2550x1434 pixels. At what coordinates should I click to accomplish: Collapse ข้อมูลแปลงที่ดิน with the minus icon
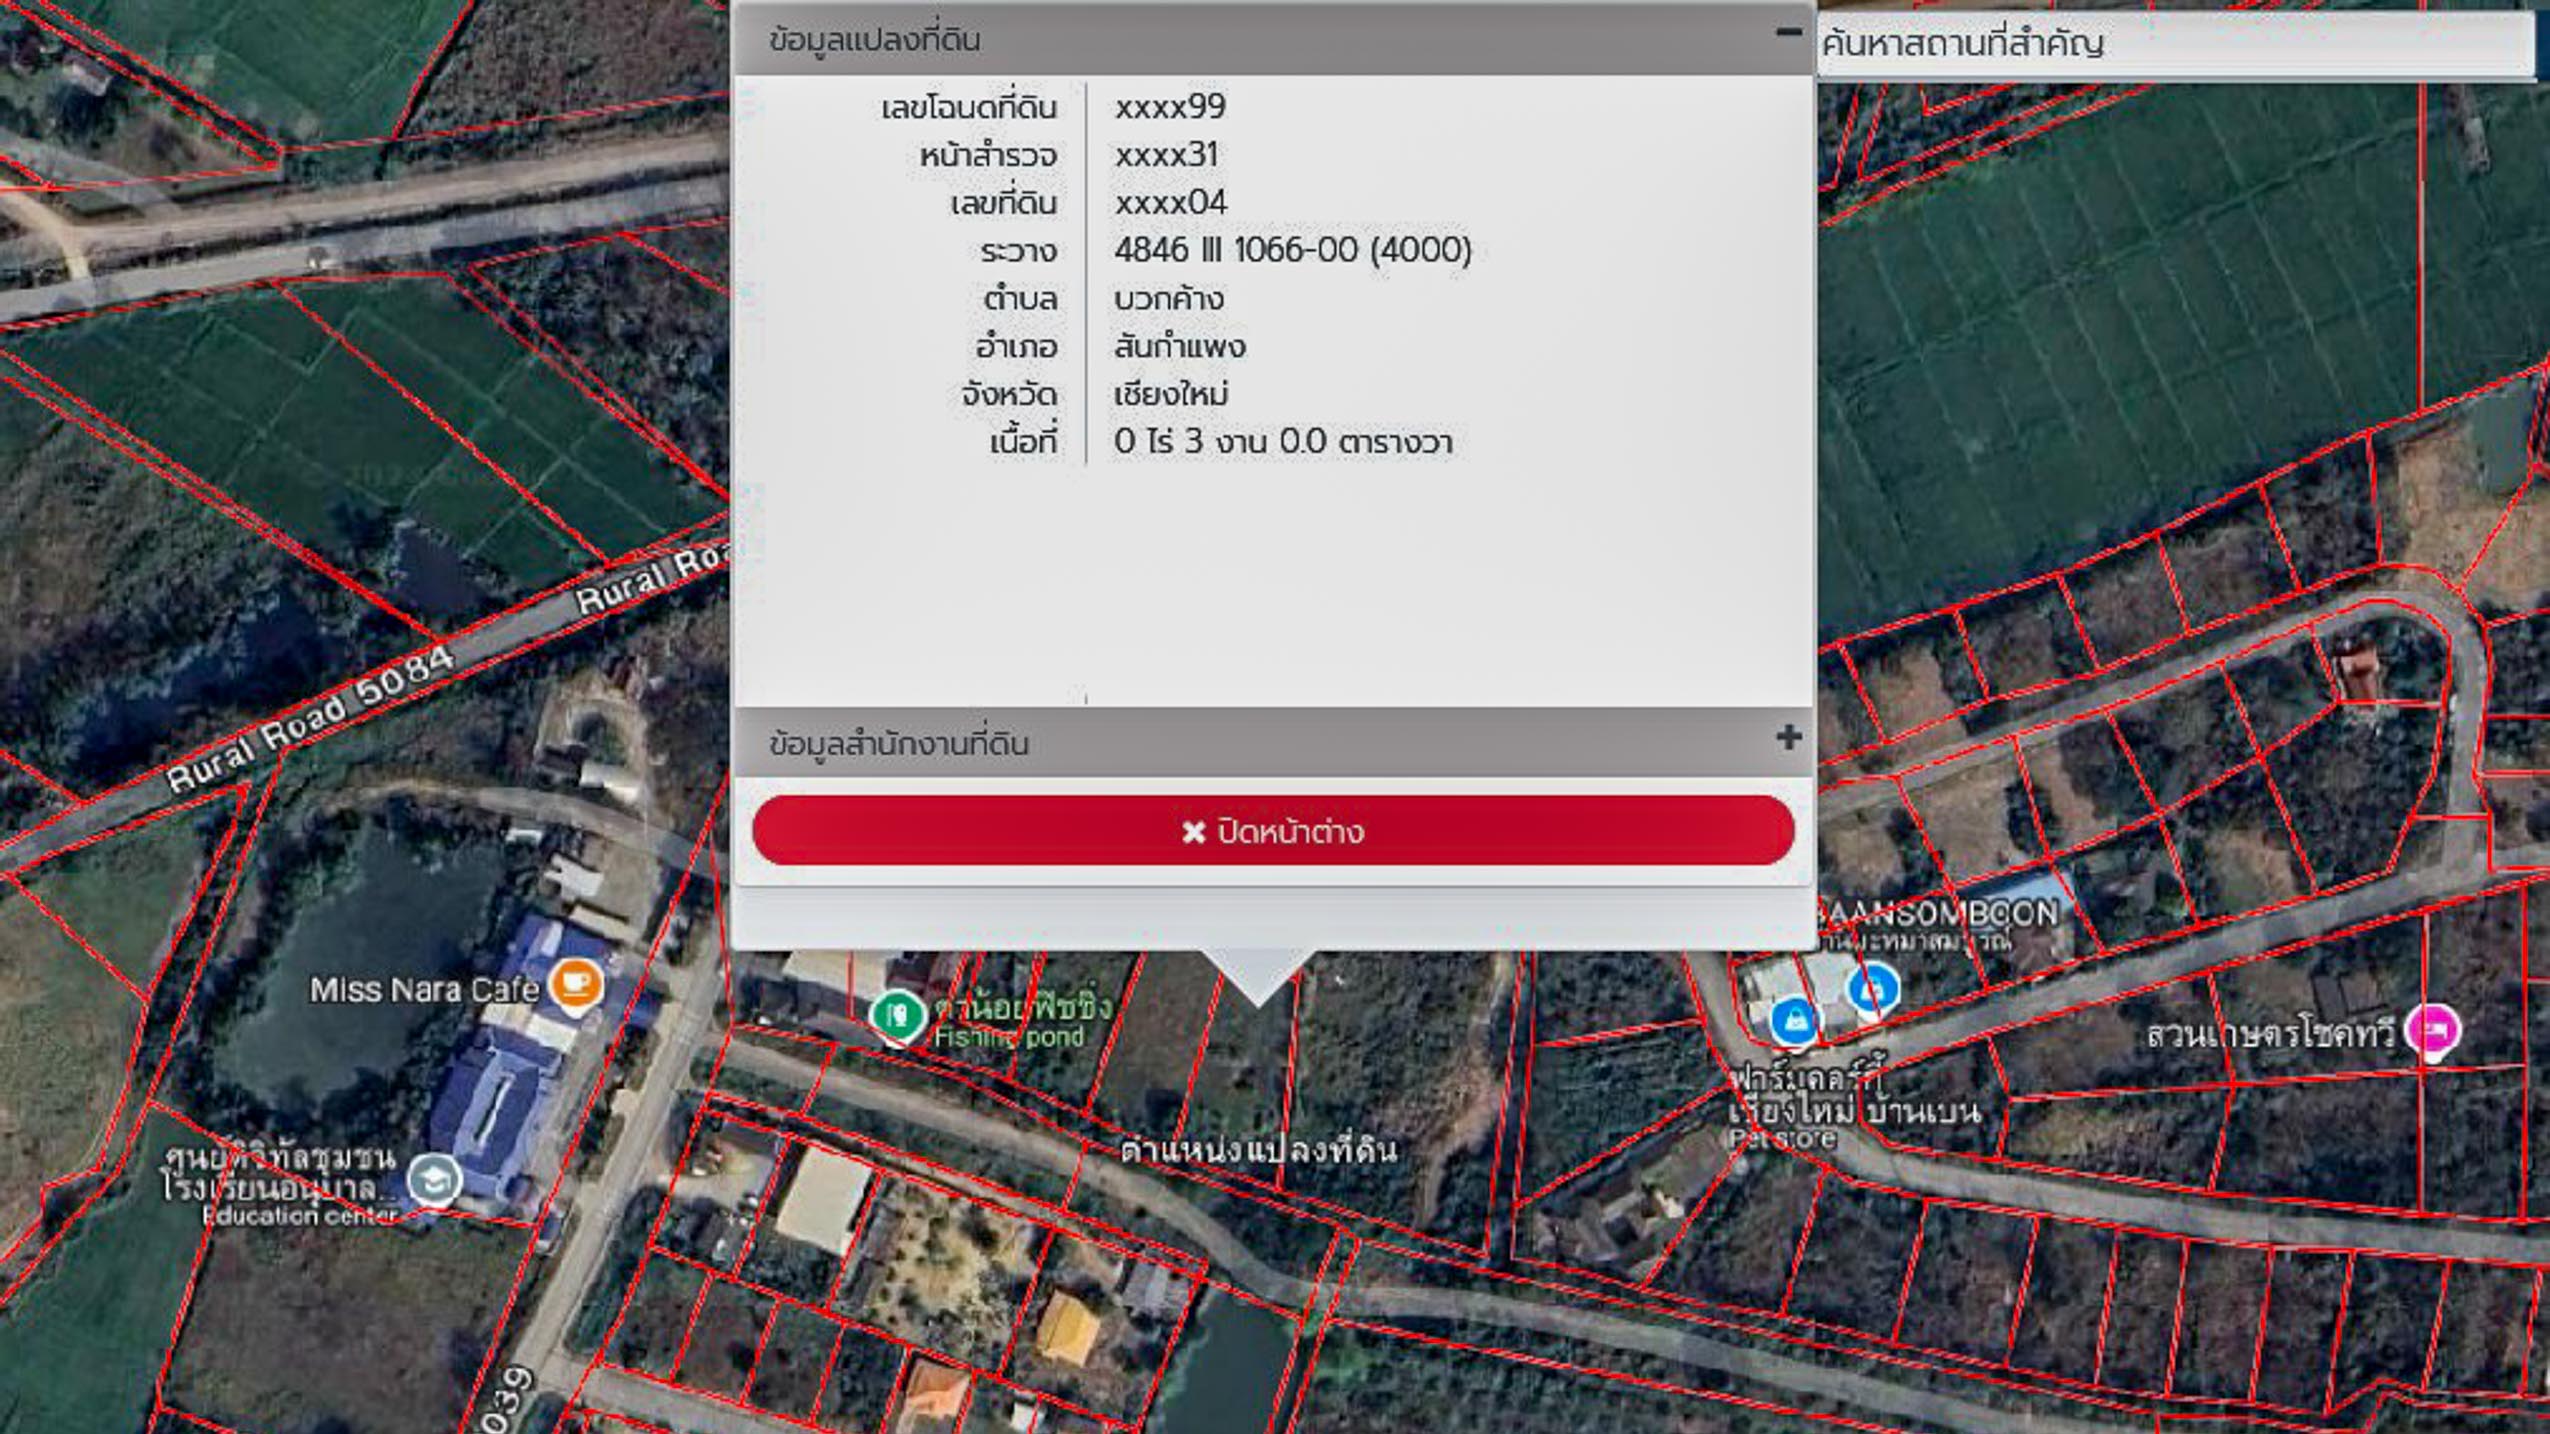click(x=1788, y=33)
